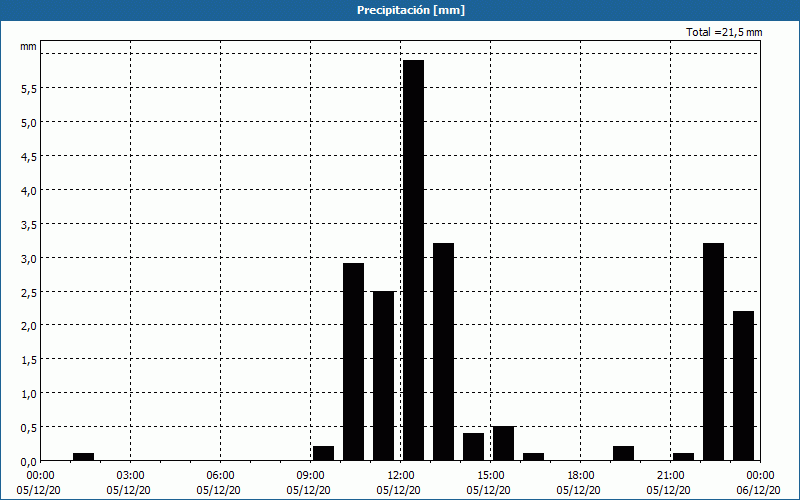800x500 pixels.
Task: Select the small bar at 19:00–20:00
Action: coord(623,454)
